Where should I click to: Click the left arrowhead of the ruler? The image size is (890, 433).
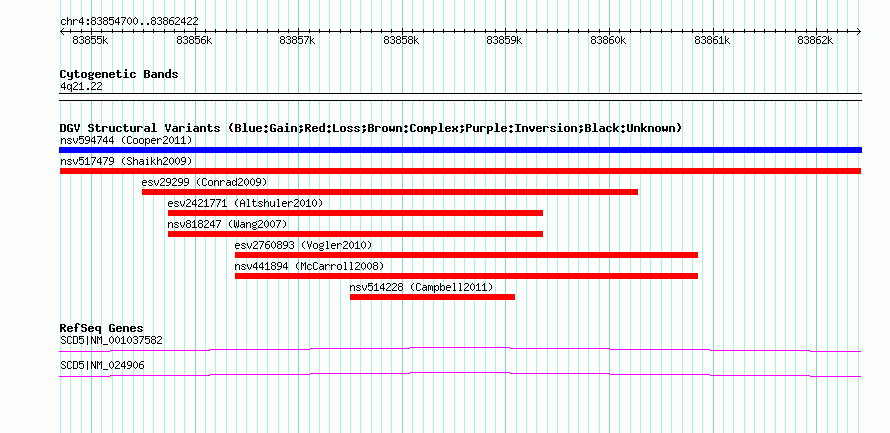click(62, 32)
